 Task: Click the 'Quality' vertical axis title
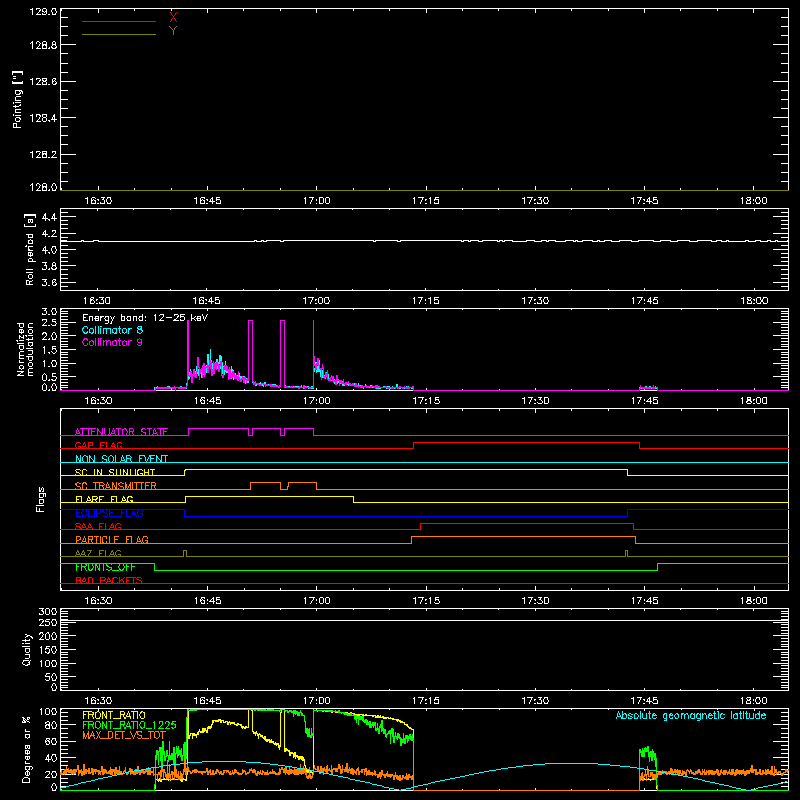point(27,649)
